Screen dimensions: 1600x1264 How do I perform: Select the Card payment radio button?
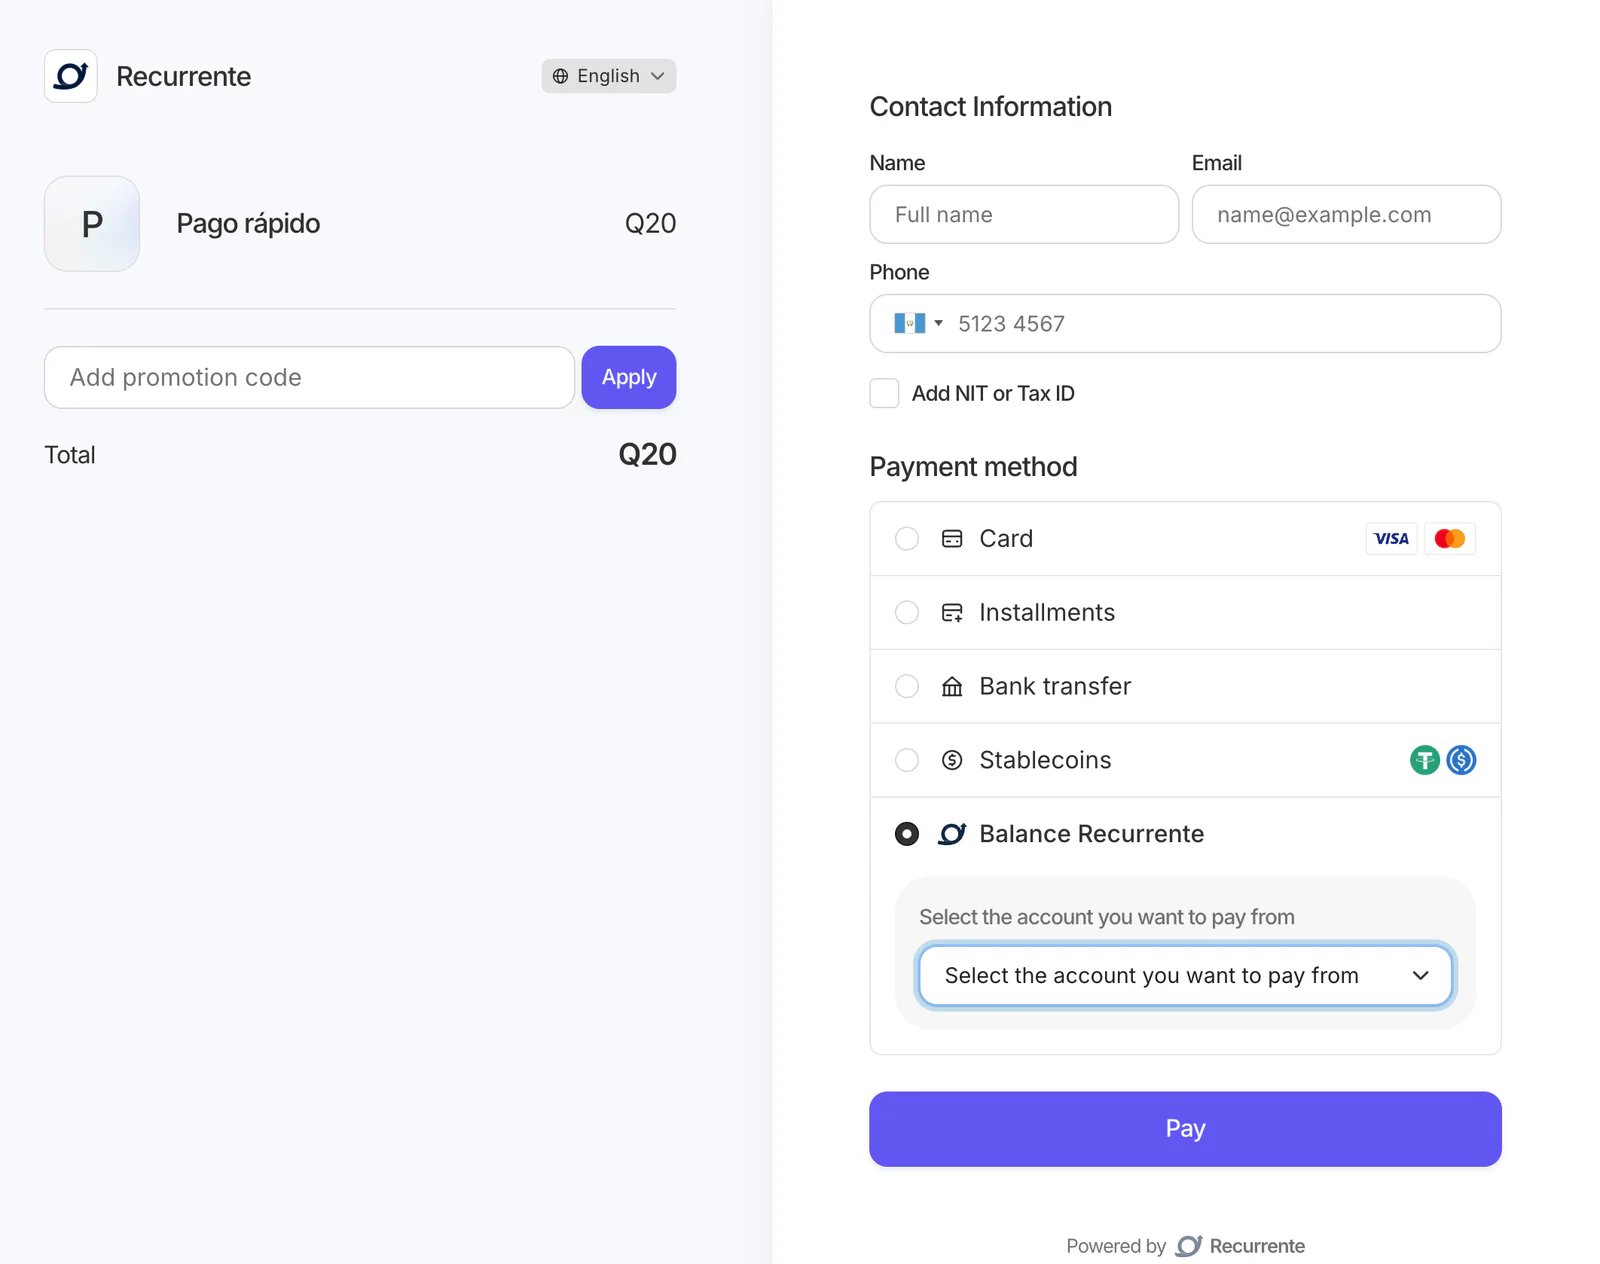907,539
